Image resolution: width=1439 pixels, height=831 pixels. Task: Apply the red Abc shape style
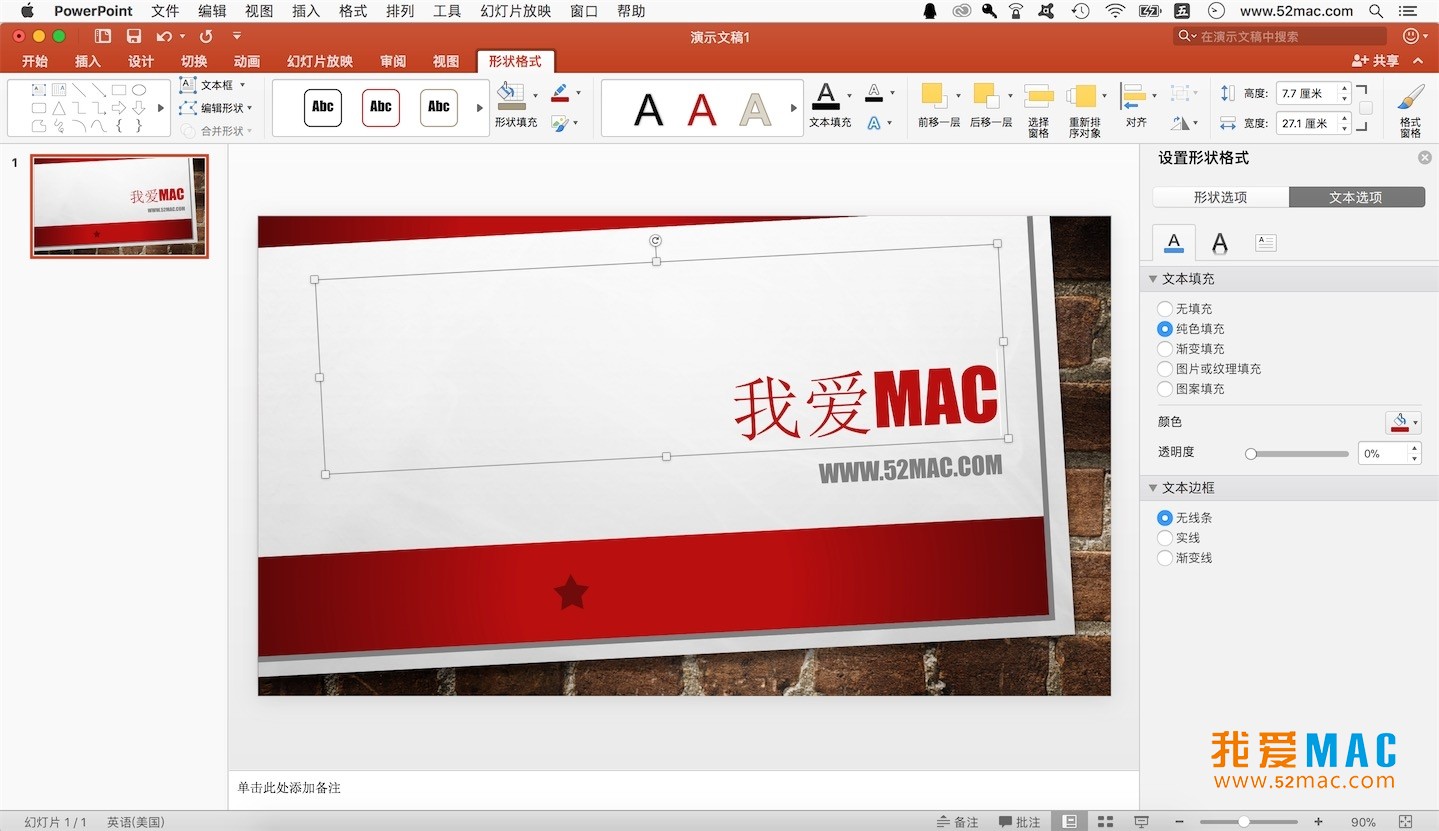pyautogui.click(x=381, y=107)
